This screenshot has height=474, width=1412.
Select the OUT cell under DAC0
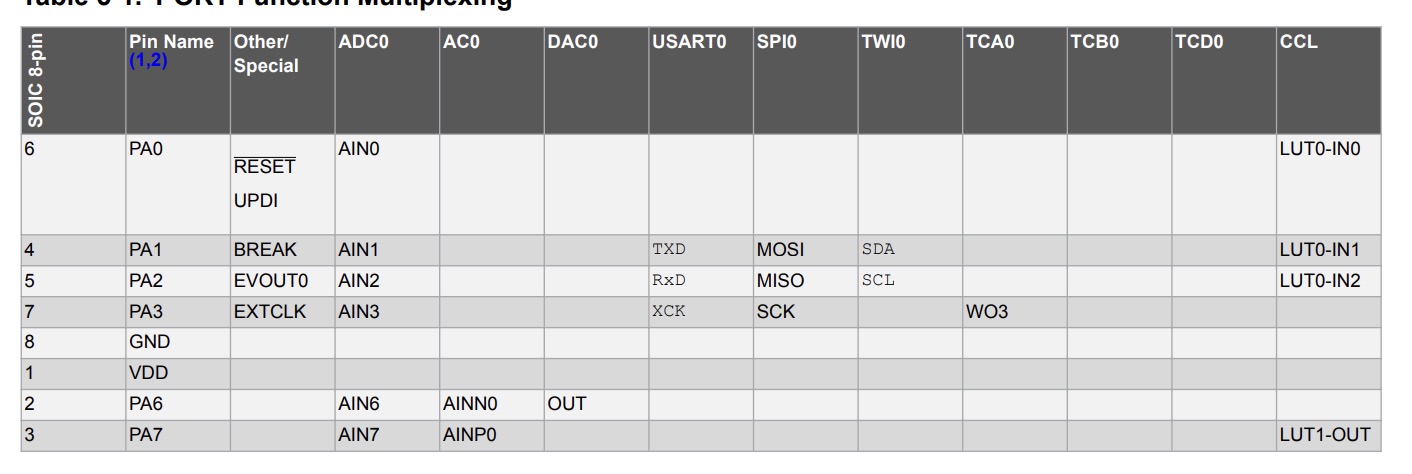[566, 404]
